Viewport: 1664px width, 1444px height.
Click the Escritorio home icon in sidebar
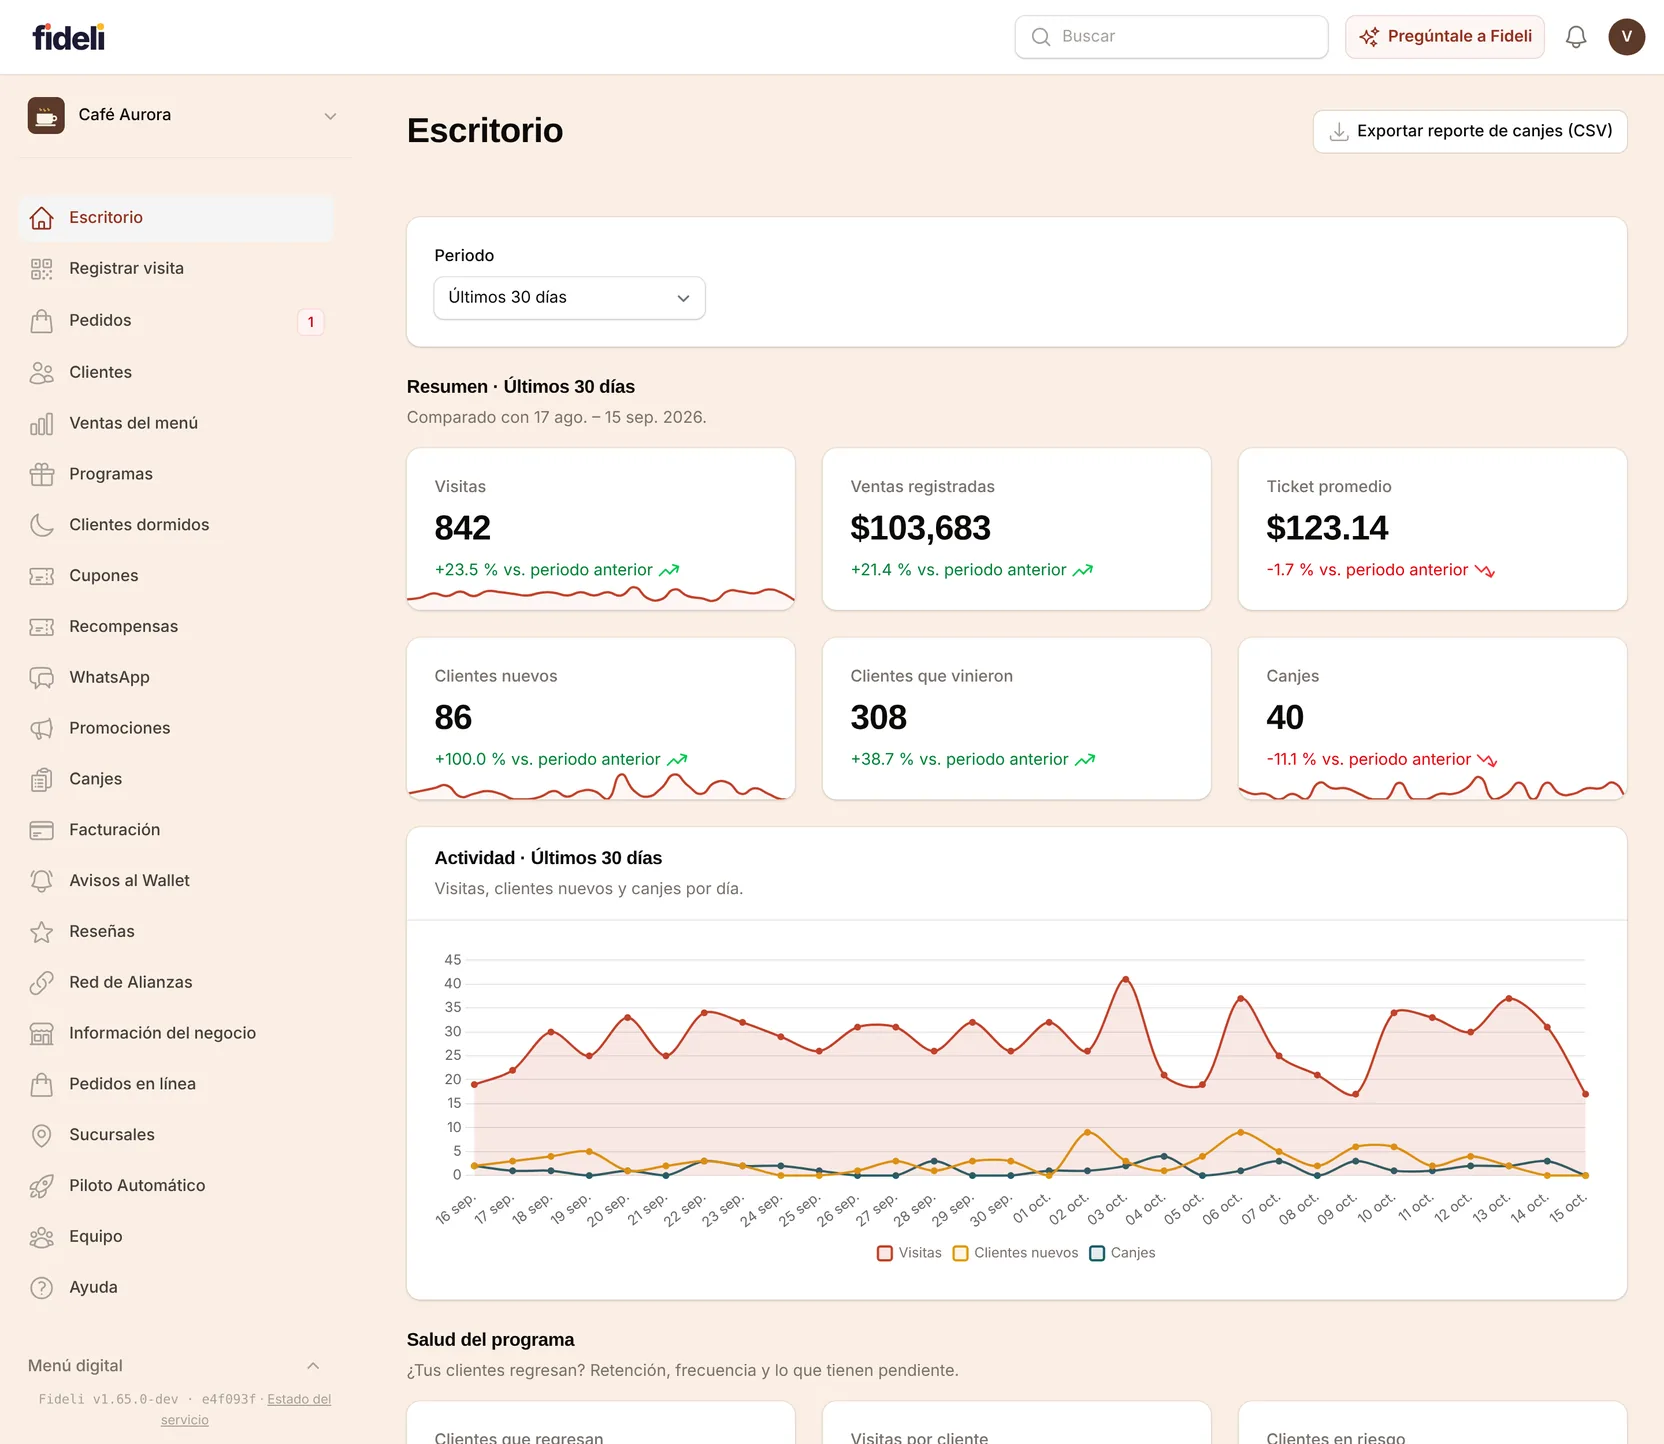41,218
